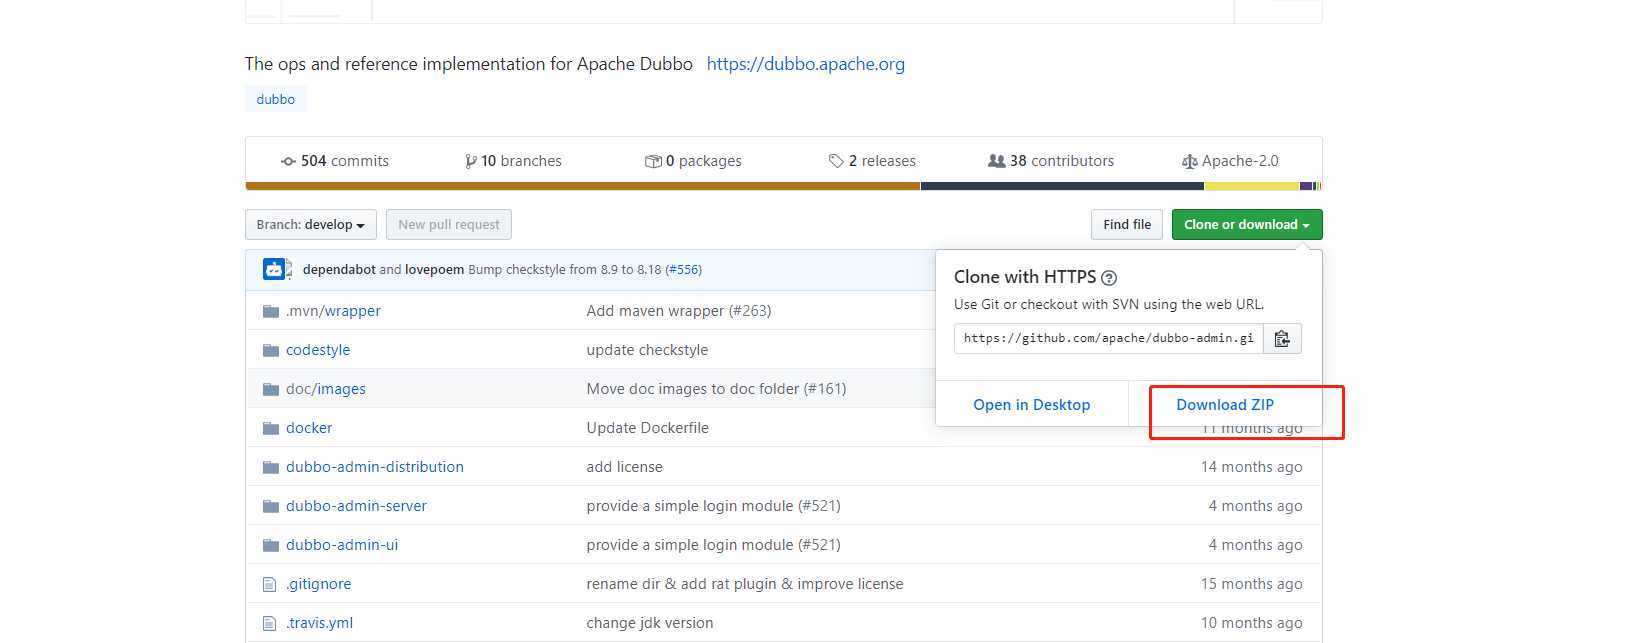Open pull request #556 link
Viewport: 1633px width, 643px height.
pyautogui.click(x=683, y=270)
